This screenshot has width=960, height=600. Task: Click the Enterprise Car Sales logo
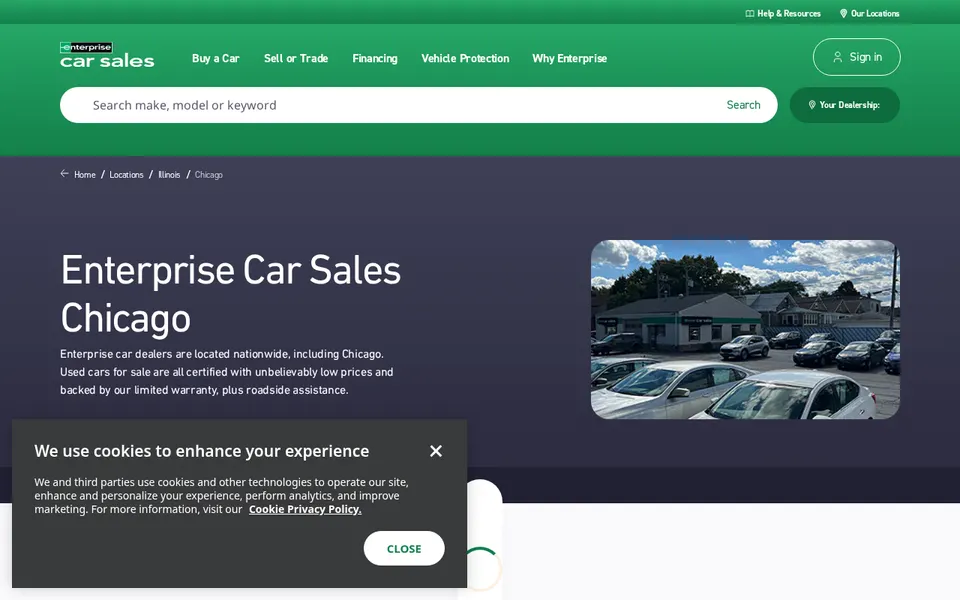click(107, 54)
